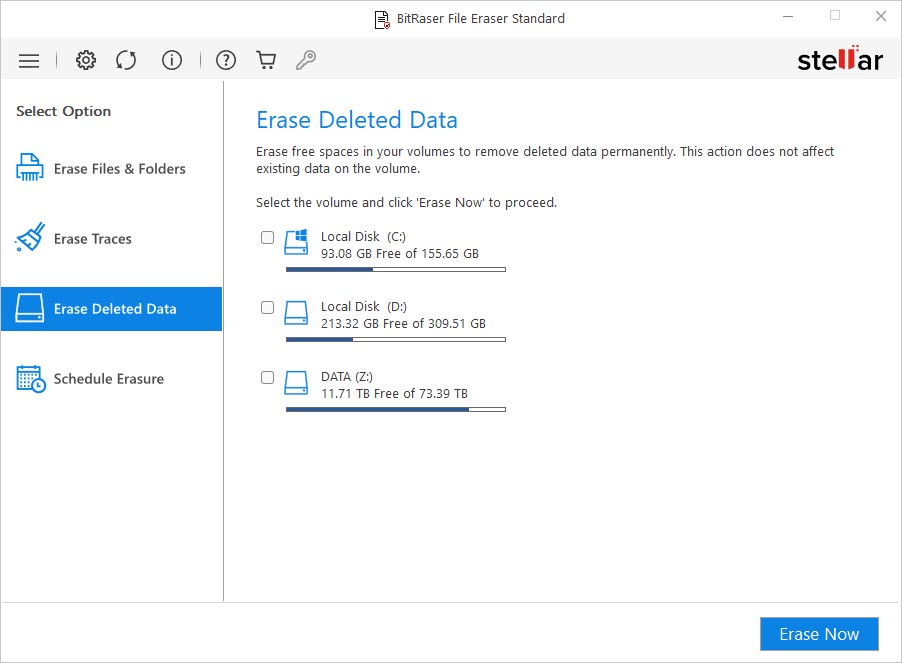Select Erase Files & Folders option
902x663 pixels.
point(111,168)
